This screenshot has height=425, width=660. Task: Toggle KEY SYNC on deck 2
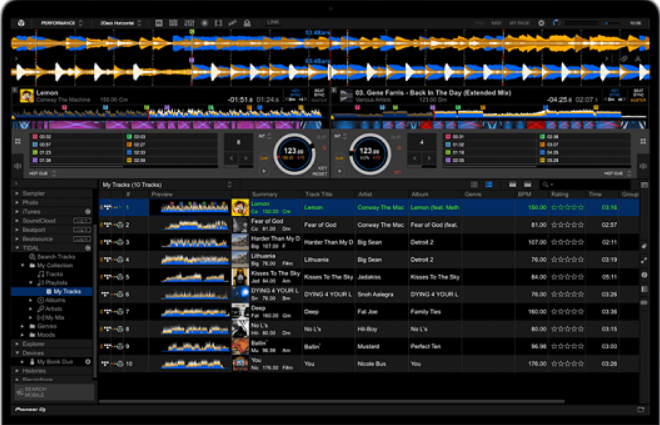point(615,95)
